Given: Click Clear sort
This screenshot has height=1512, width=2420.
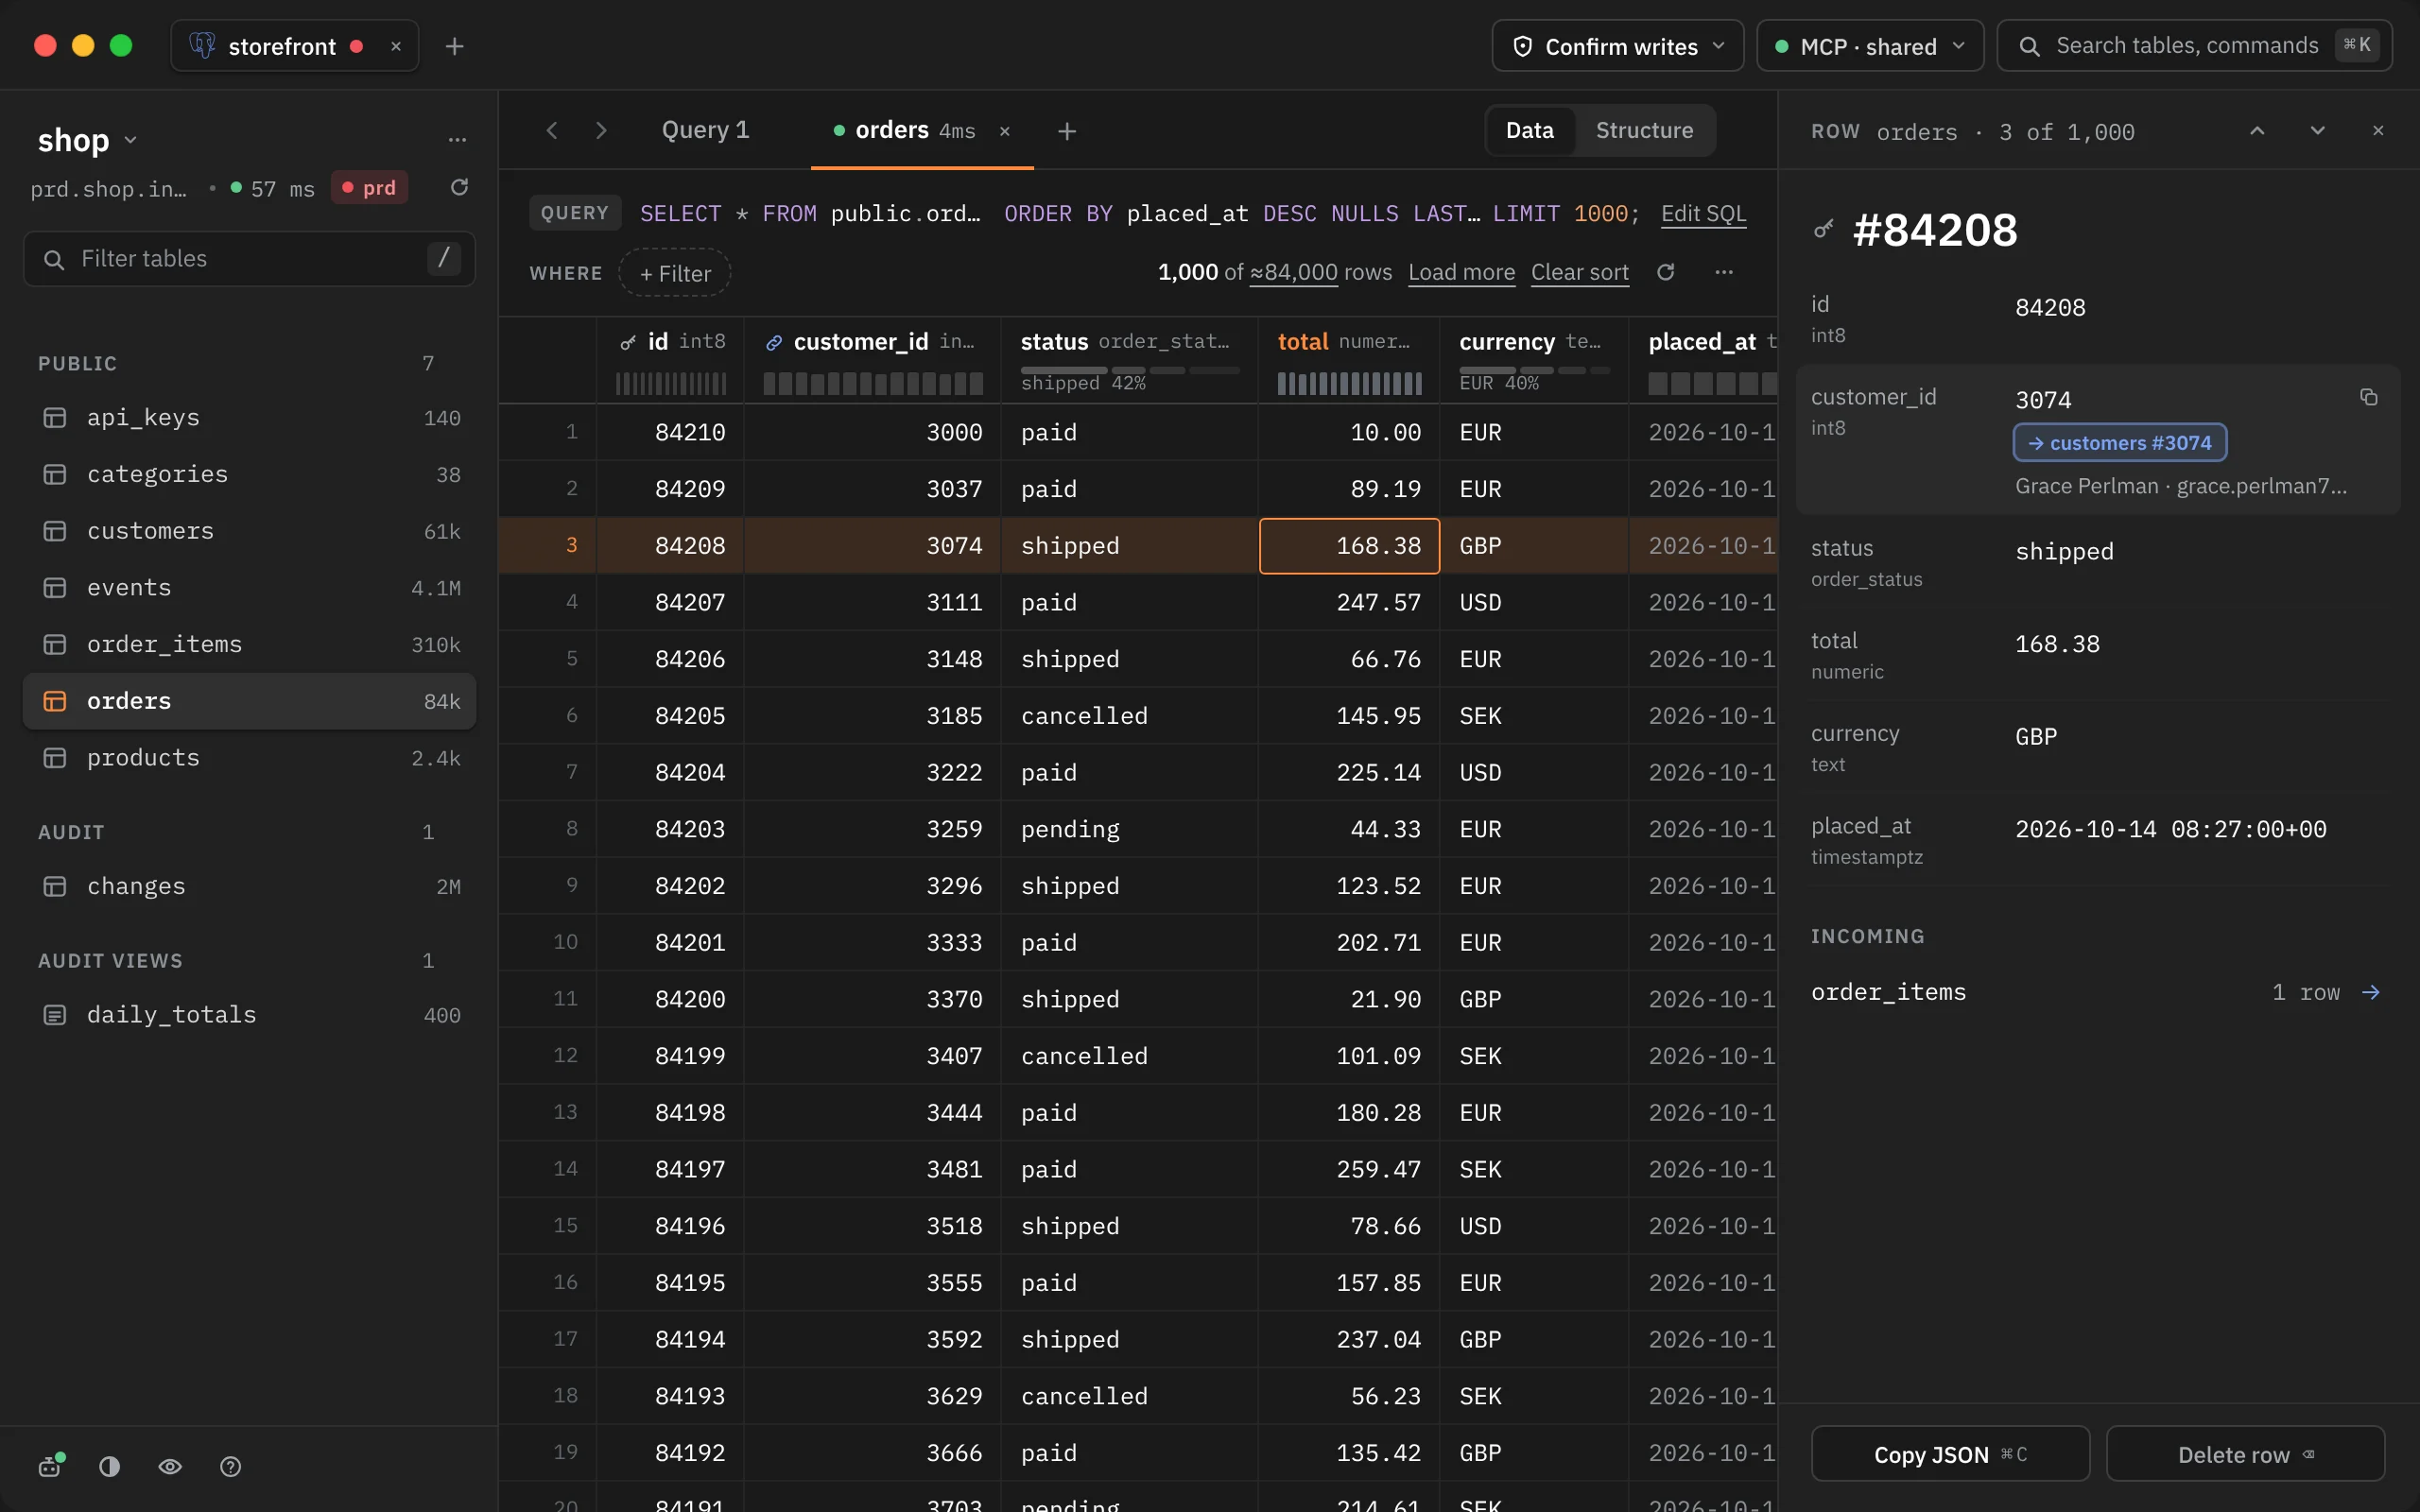Looking at the screenshot, I should [x=1579, y=272].
